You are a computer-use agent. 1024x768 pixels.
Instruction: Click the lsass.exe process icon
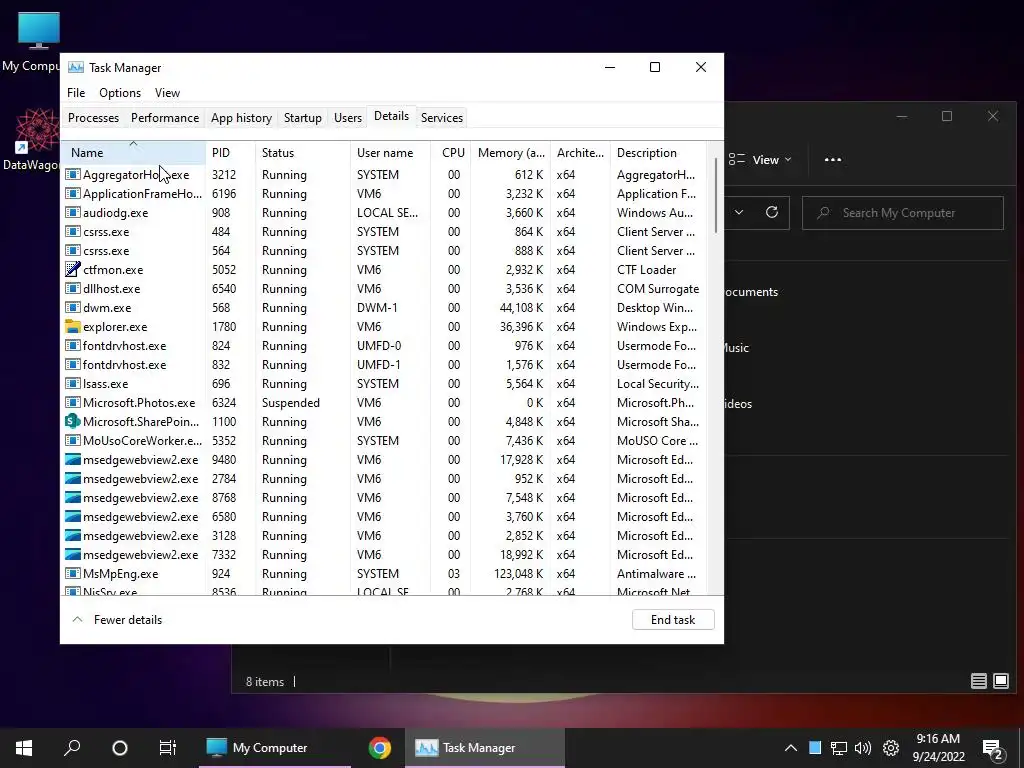72,384
